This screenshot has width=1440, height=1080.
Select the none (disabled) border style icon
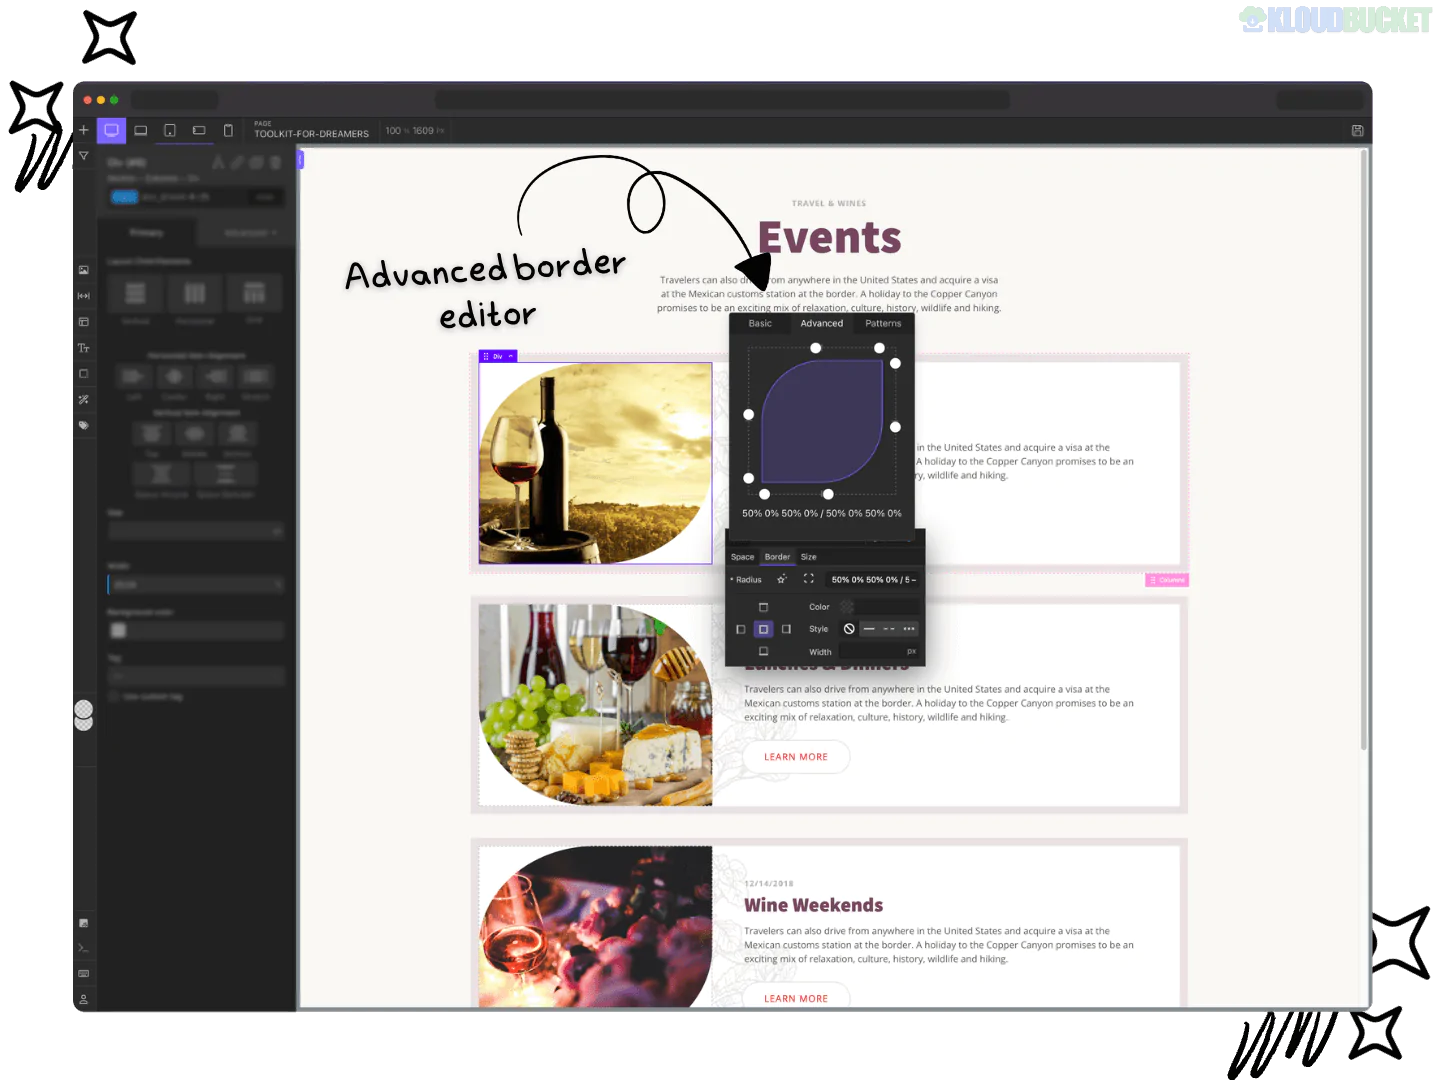pos(849,629)
